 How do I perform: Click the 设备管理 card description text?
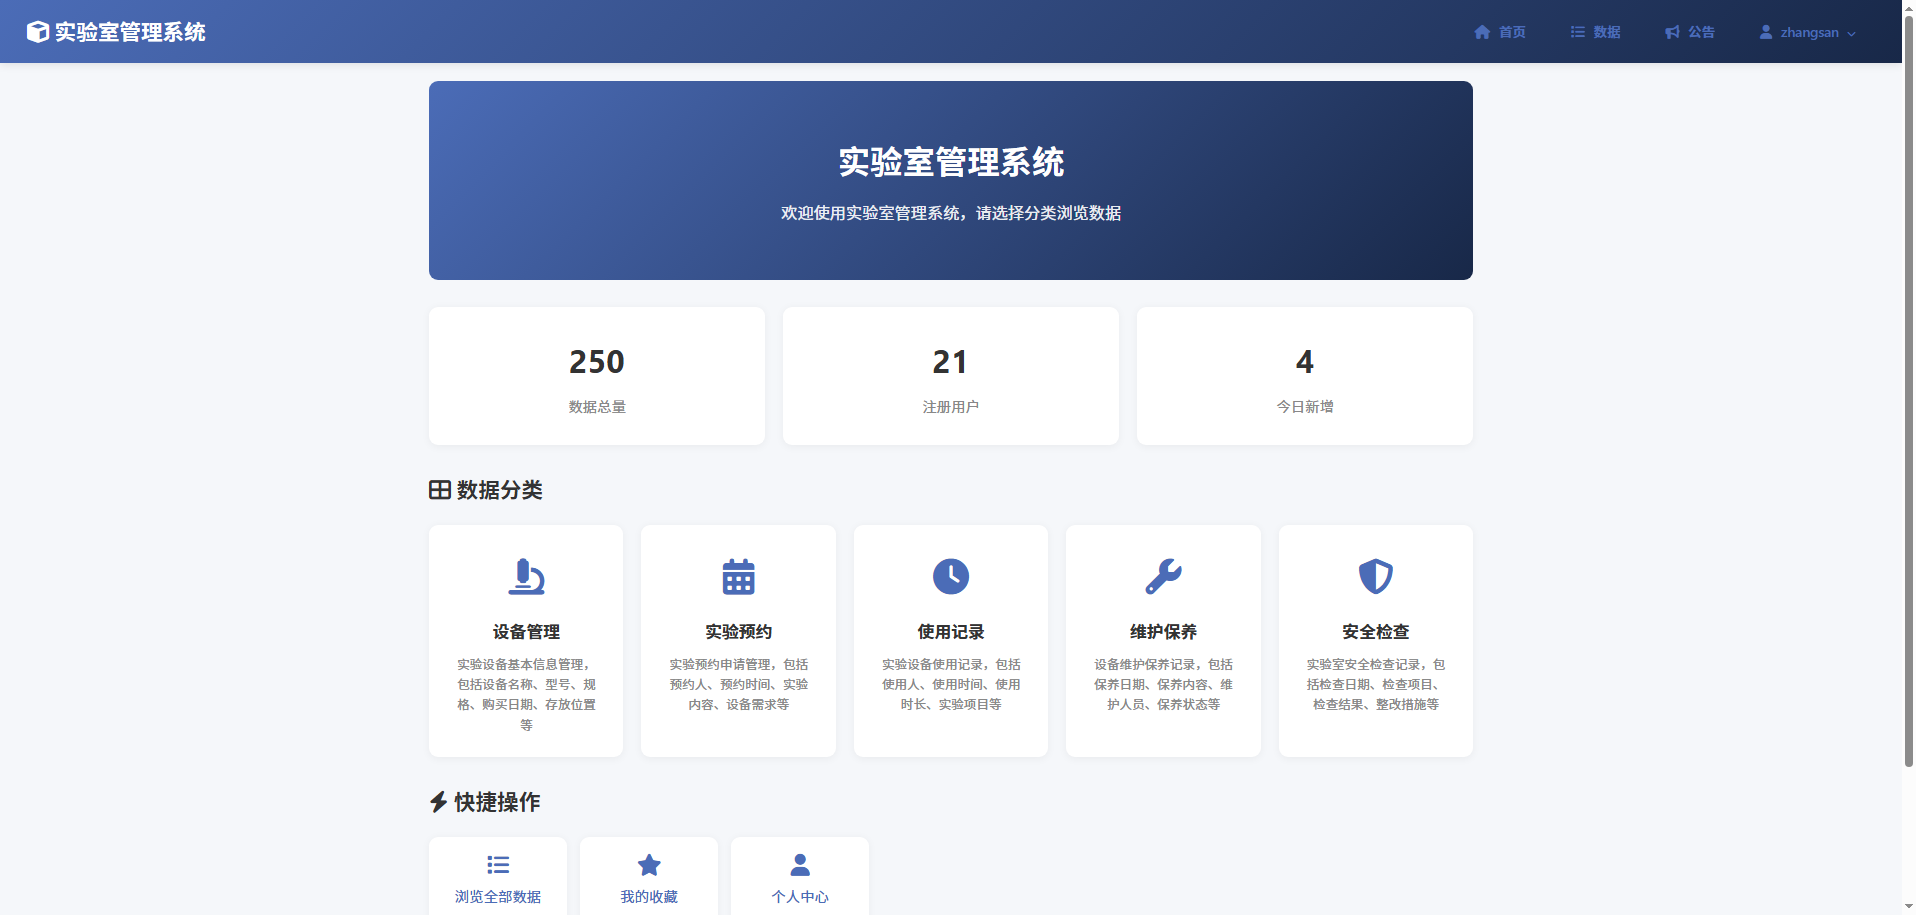tap(526, 694)
